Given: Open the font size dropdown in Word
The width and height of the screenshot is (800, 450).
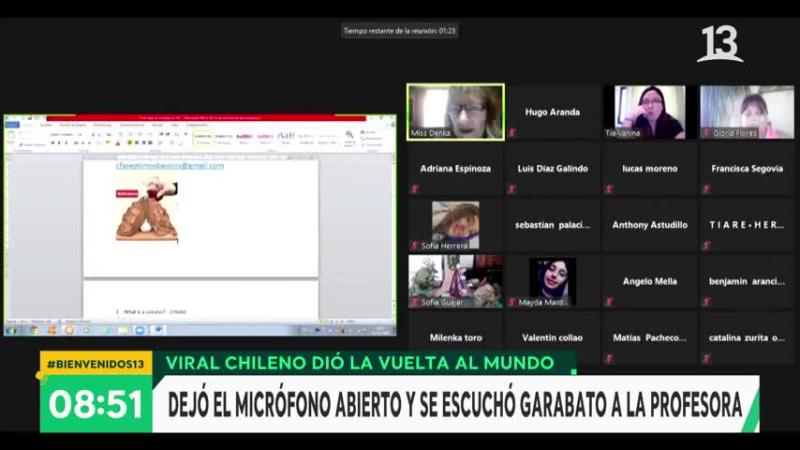Looking at the screenshot, I should coord(82,134).
